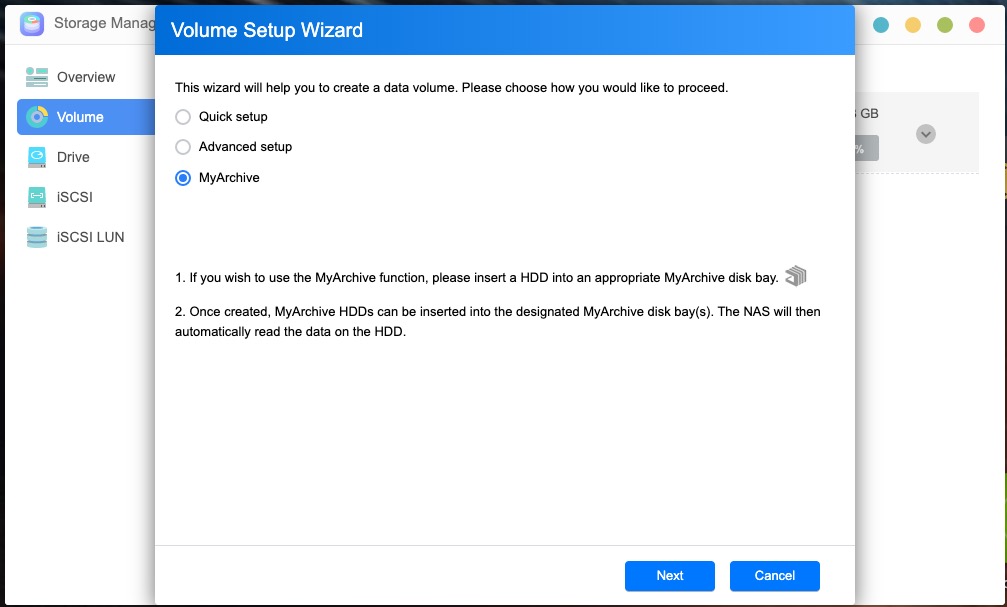The width and height of the screenshot is (1007, 607).
Task: Click the MyArchive disk bay icon
Action: pyautogui.click(x=796, y=276)
